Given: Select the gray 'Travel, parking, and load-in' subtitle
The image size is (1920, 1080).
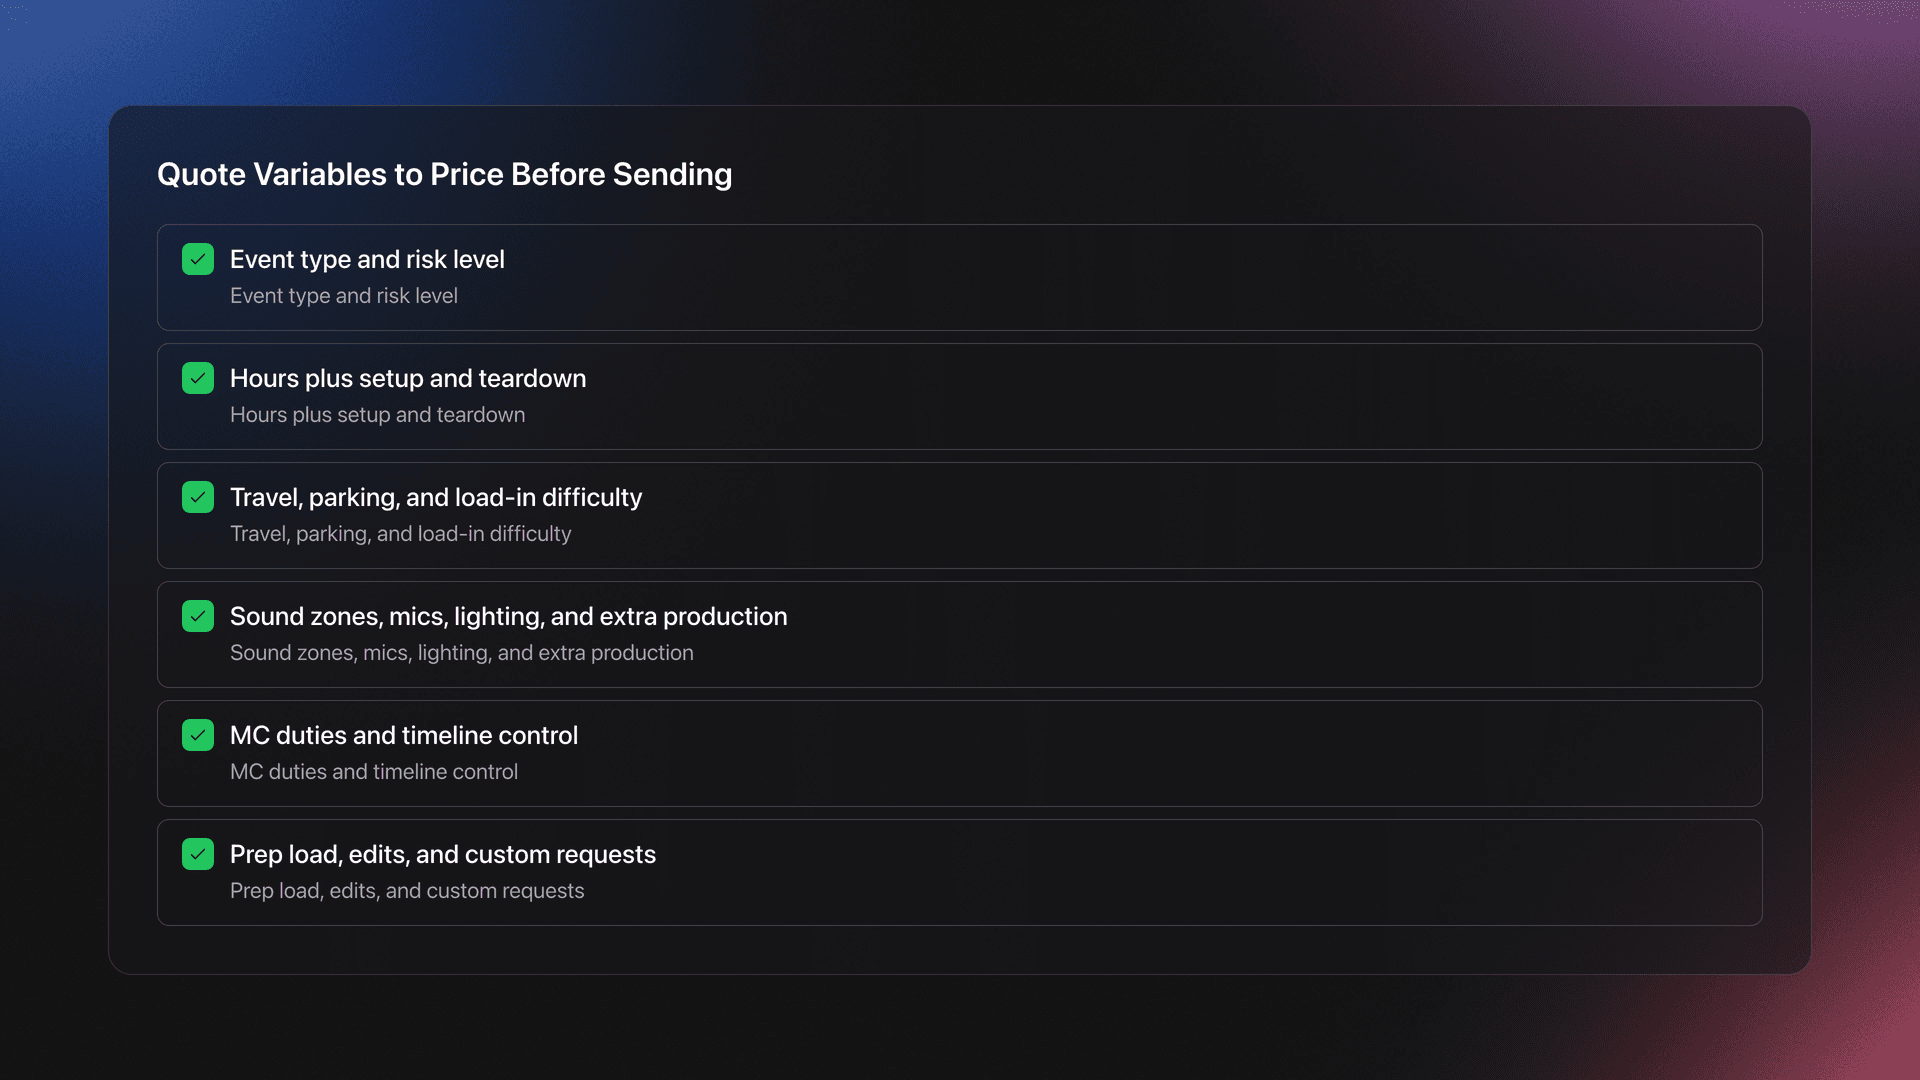Looking at the screenshot, I should 400,534.
